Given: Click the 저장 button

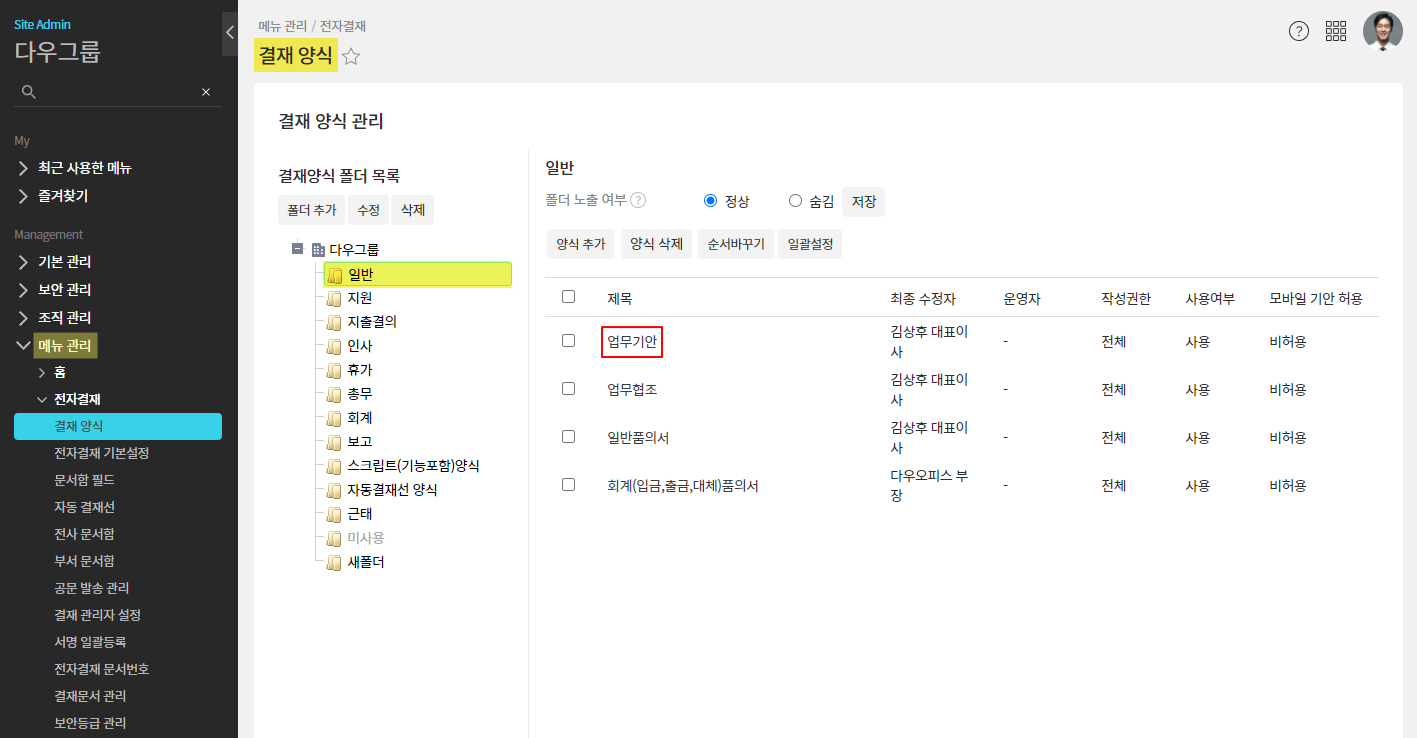Looking at the screenshot, I should (x=863, y=202).
